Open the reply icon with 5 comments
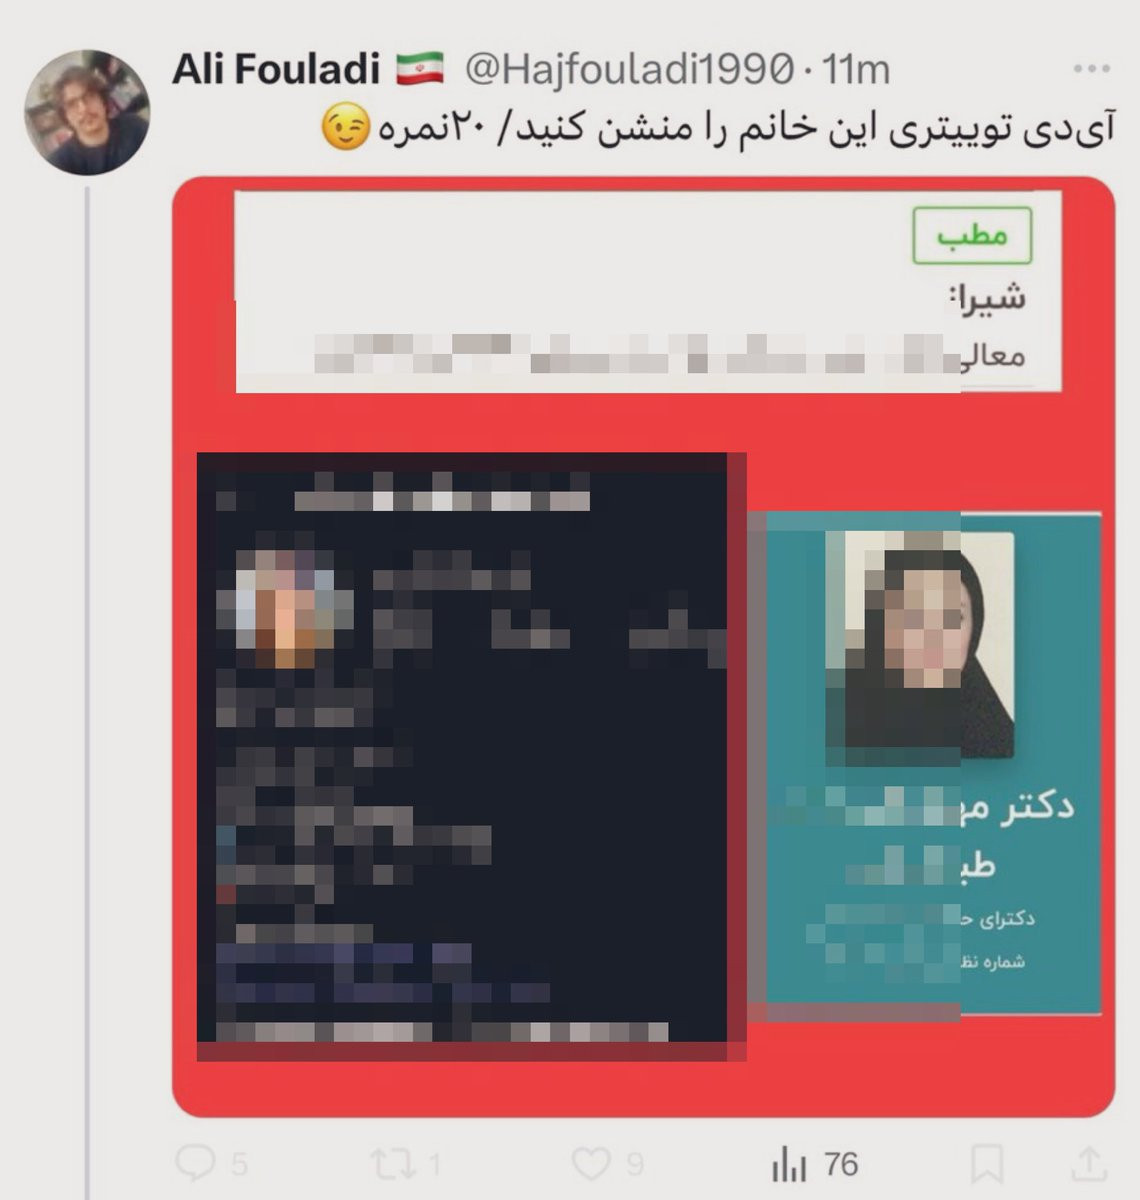Viewport: 1140px width, 1200px height. (x=195, y=1163)
